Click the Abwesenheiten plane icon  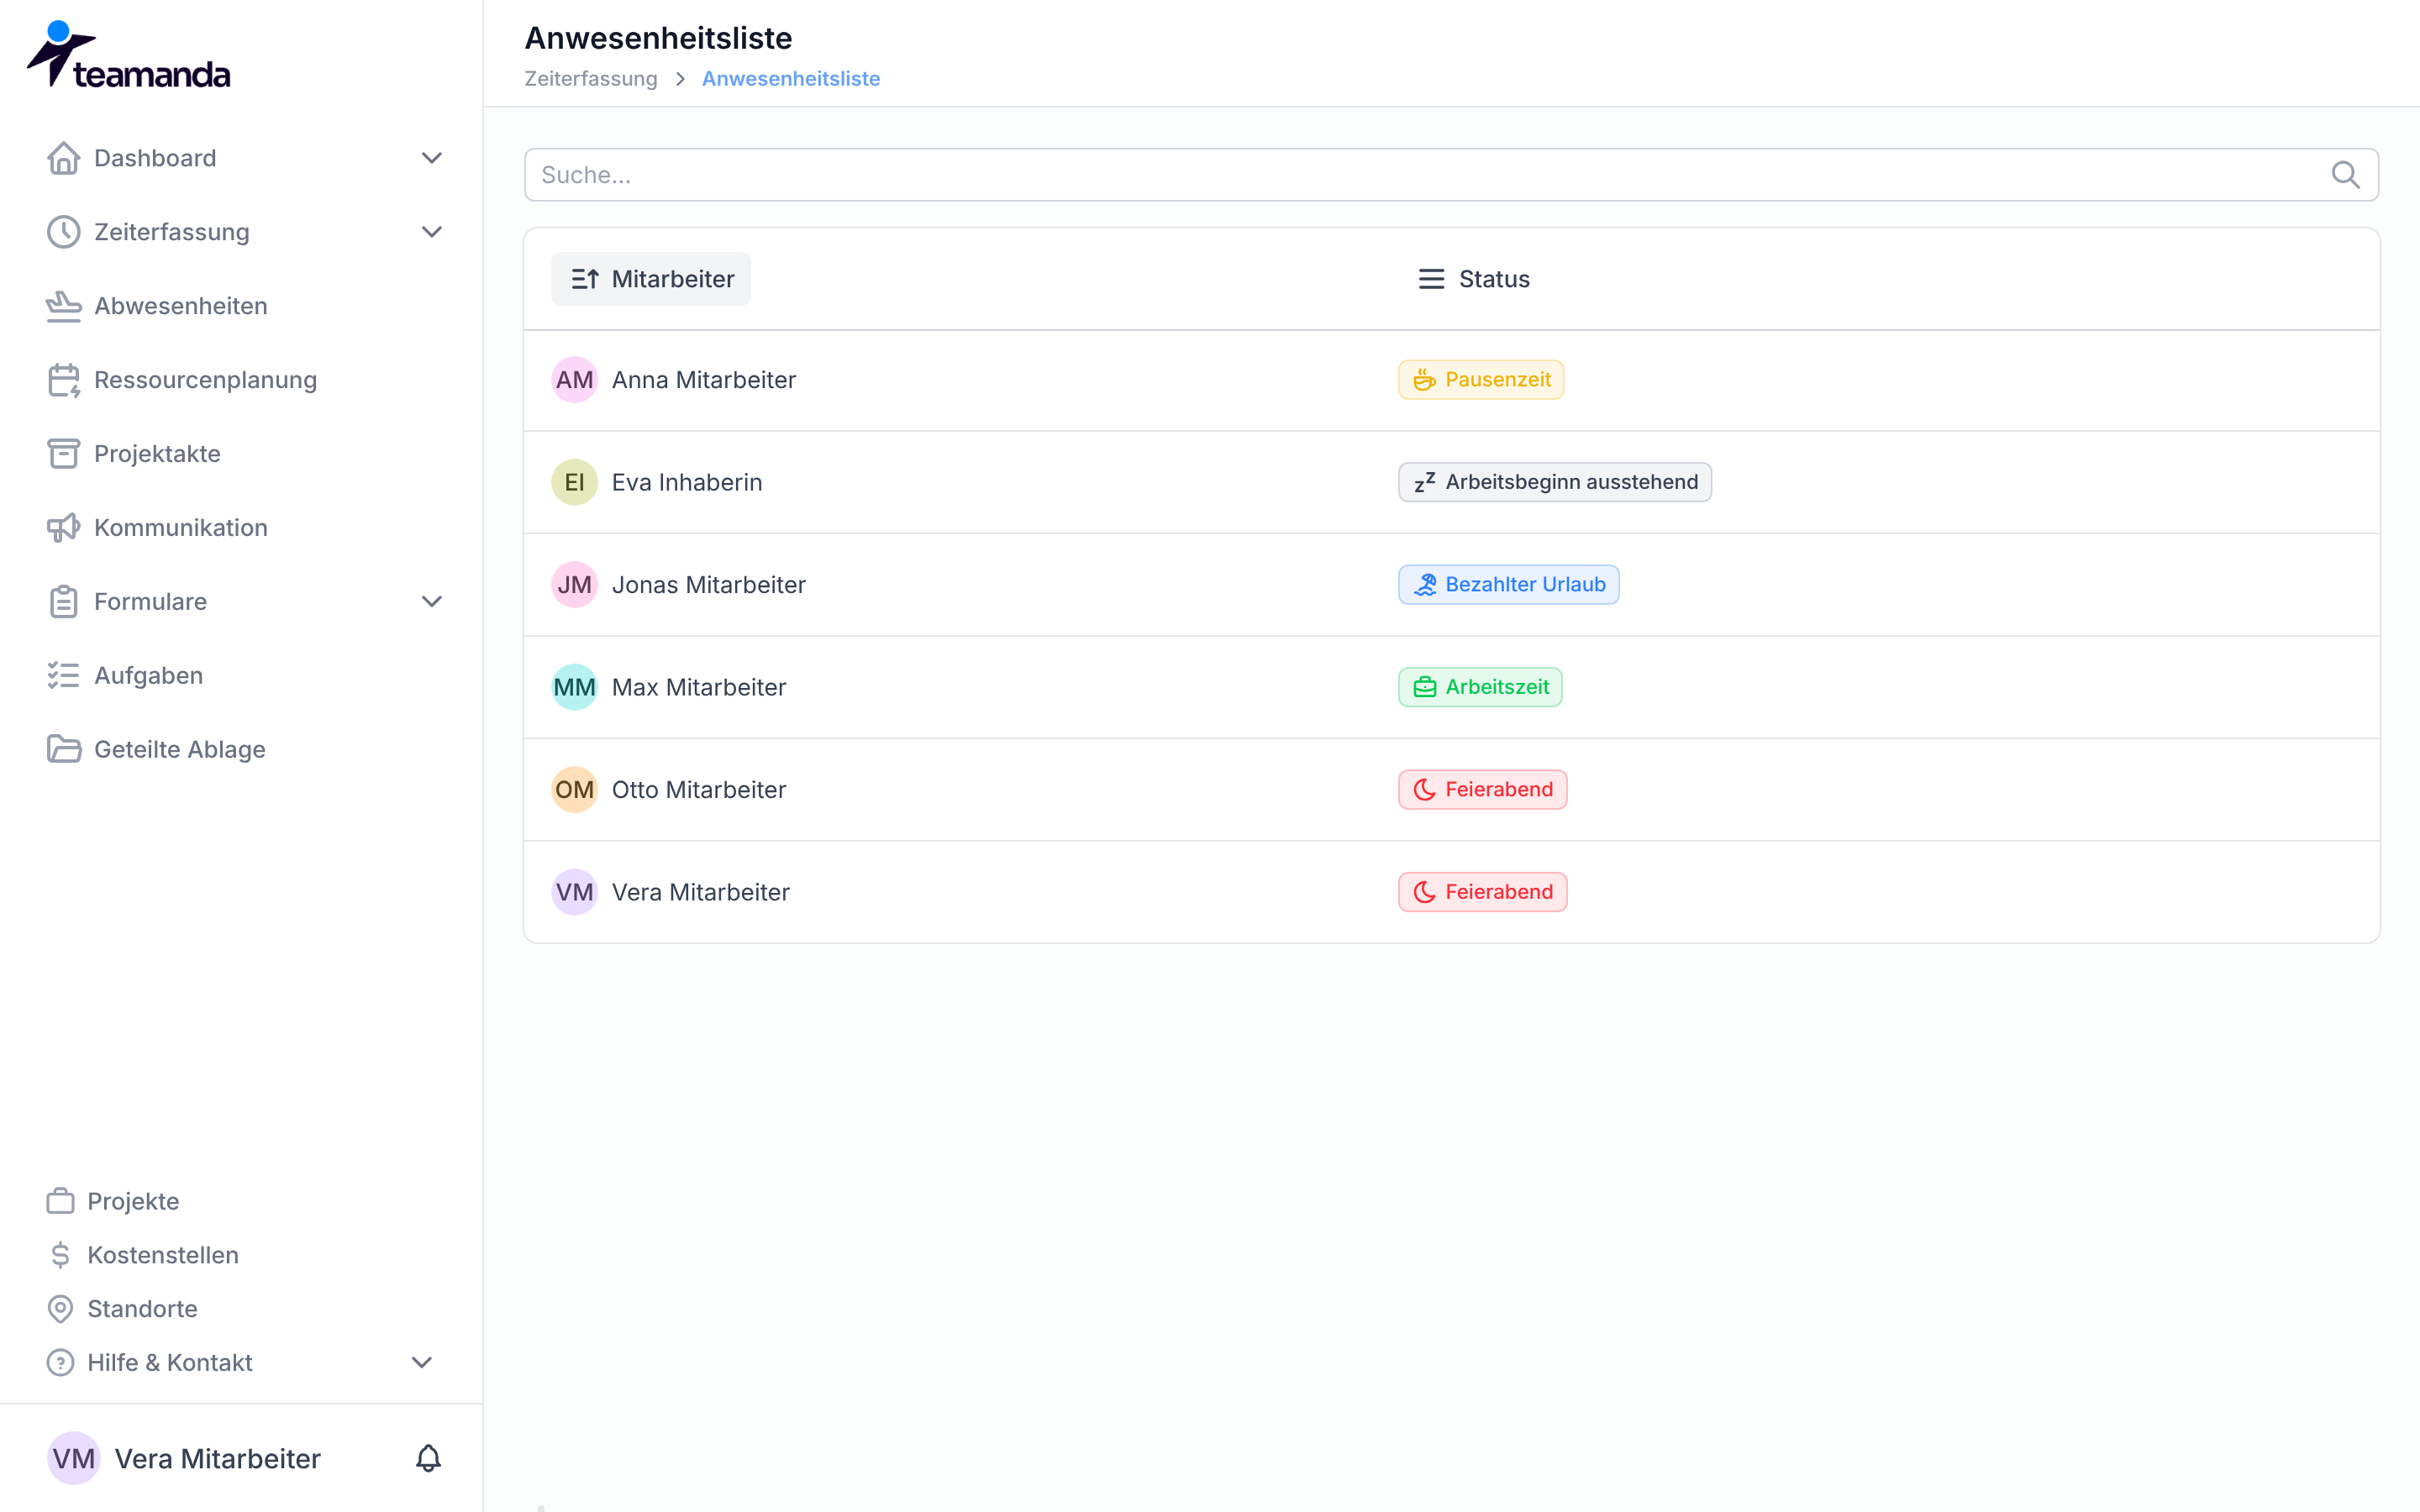(63, 306)
